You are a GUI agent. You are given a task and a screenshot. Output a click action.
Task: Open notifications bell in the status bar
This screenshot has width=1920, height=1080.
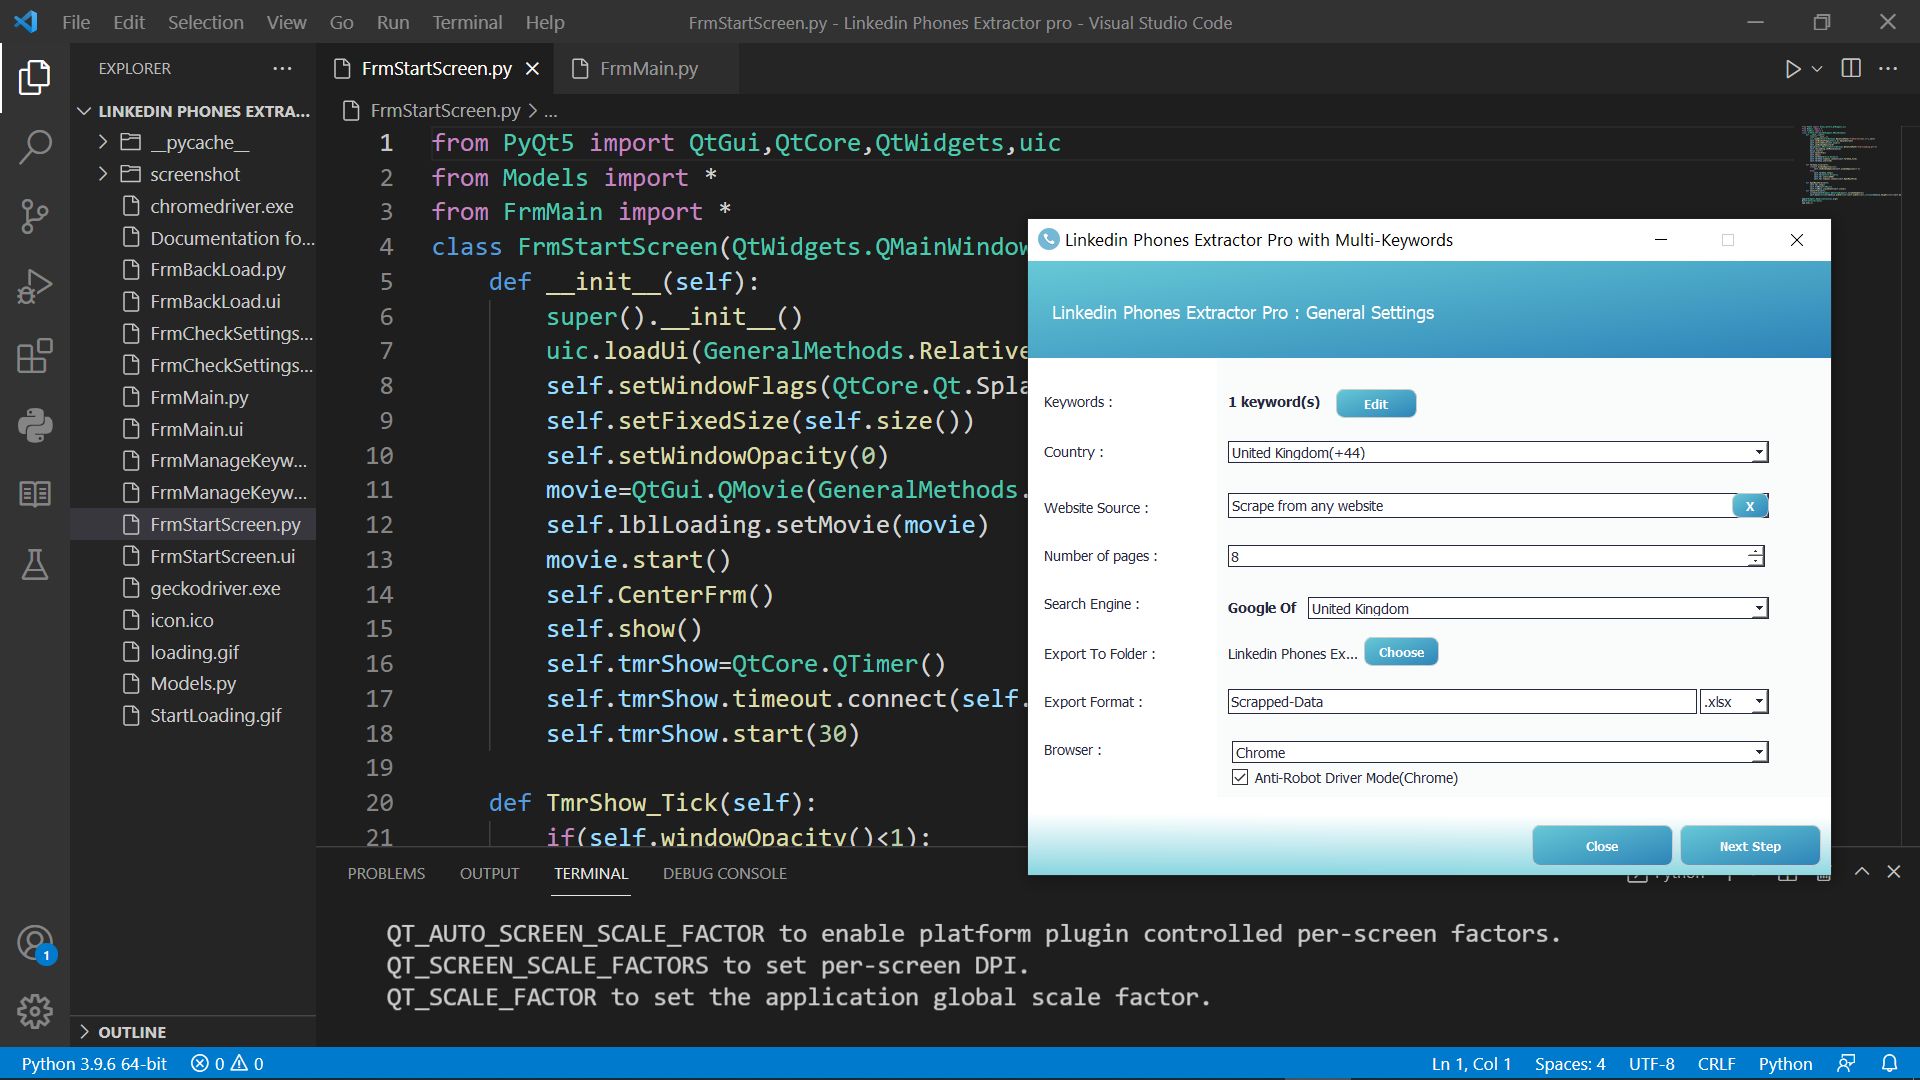[1889, 1064]
